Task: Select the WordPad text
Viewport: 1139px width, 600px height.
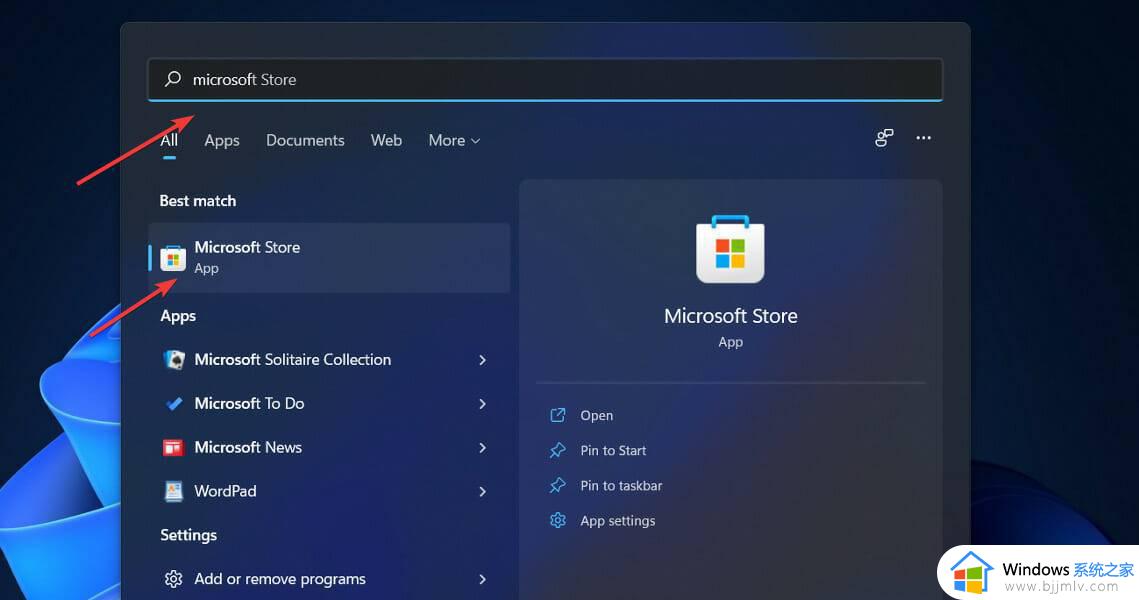Action: [x=225, y=491]
